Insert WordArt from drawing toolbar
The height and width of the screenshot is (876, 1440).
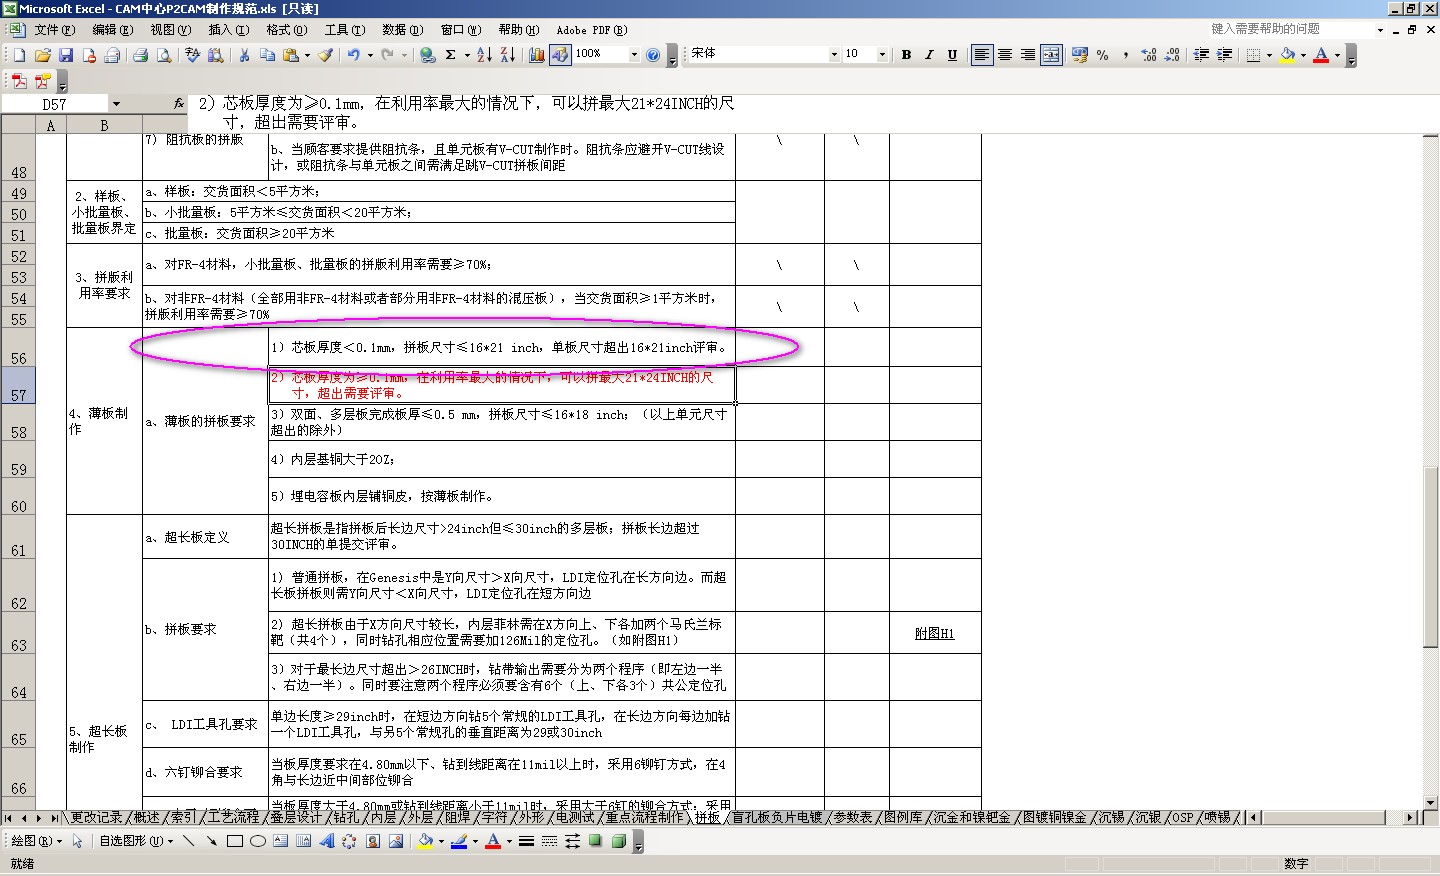click(327, 841)
